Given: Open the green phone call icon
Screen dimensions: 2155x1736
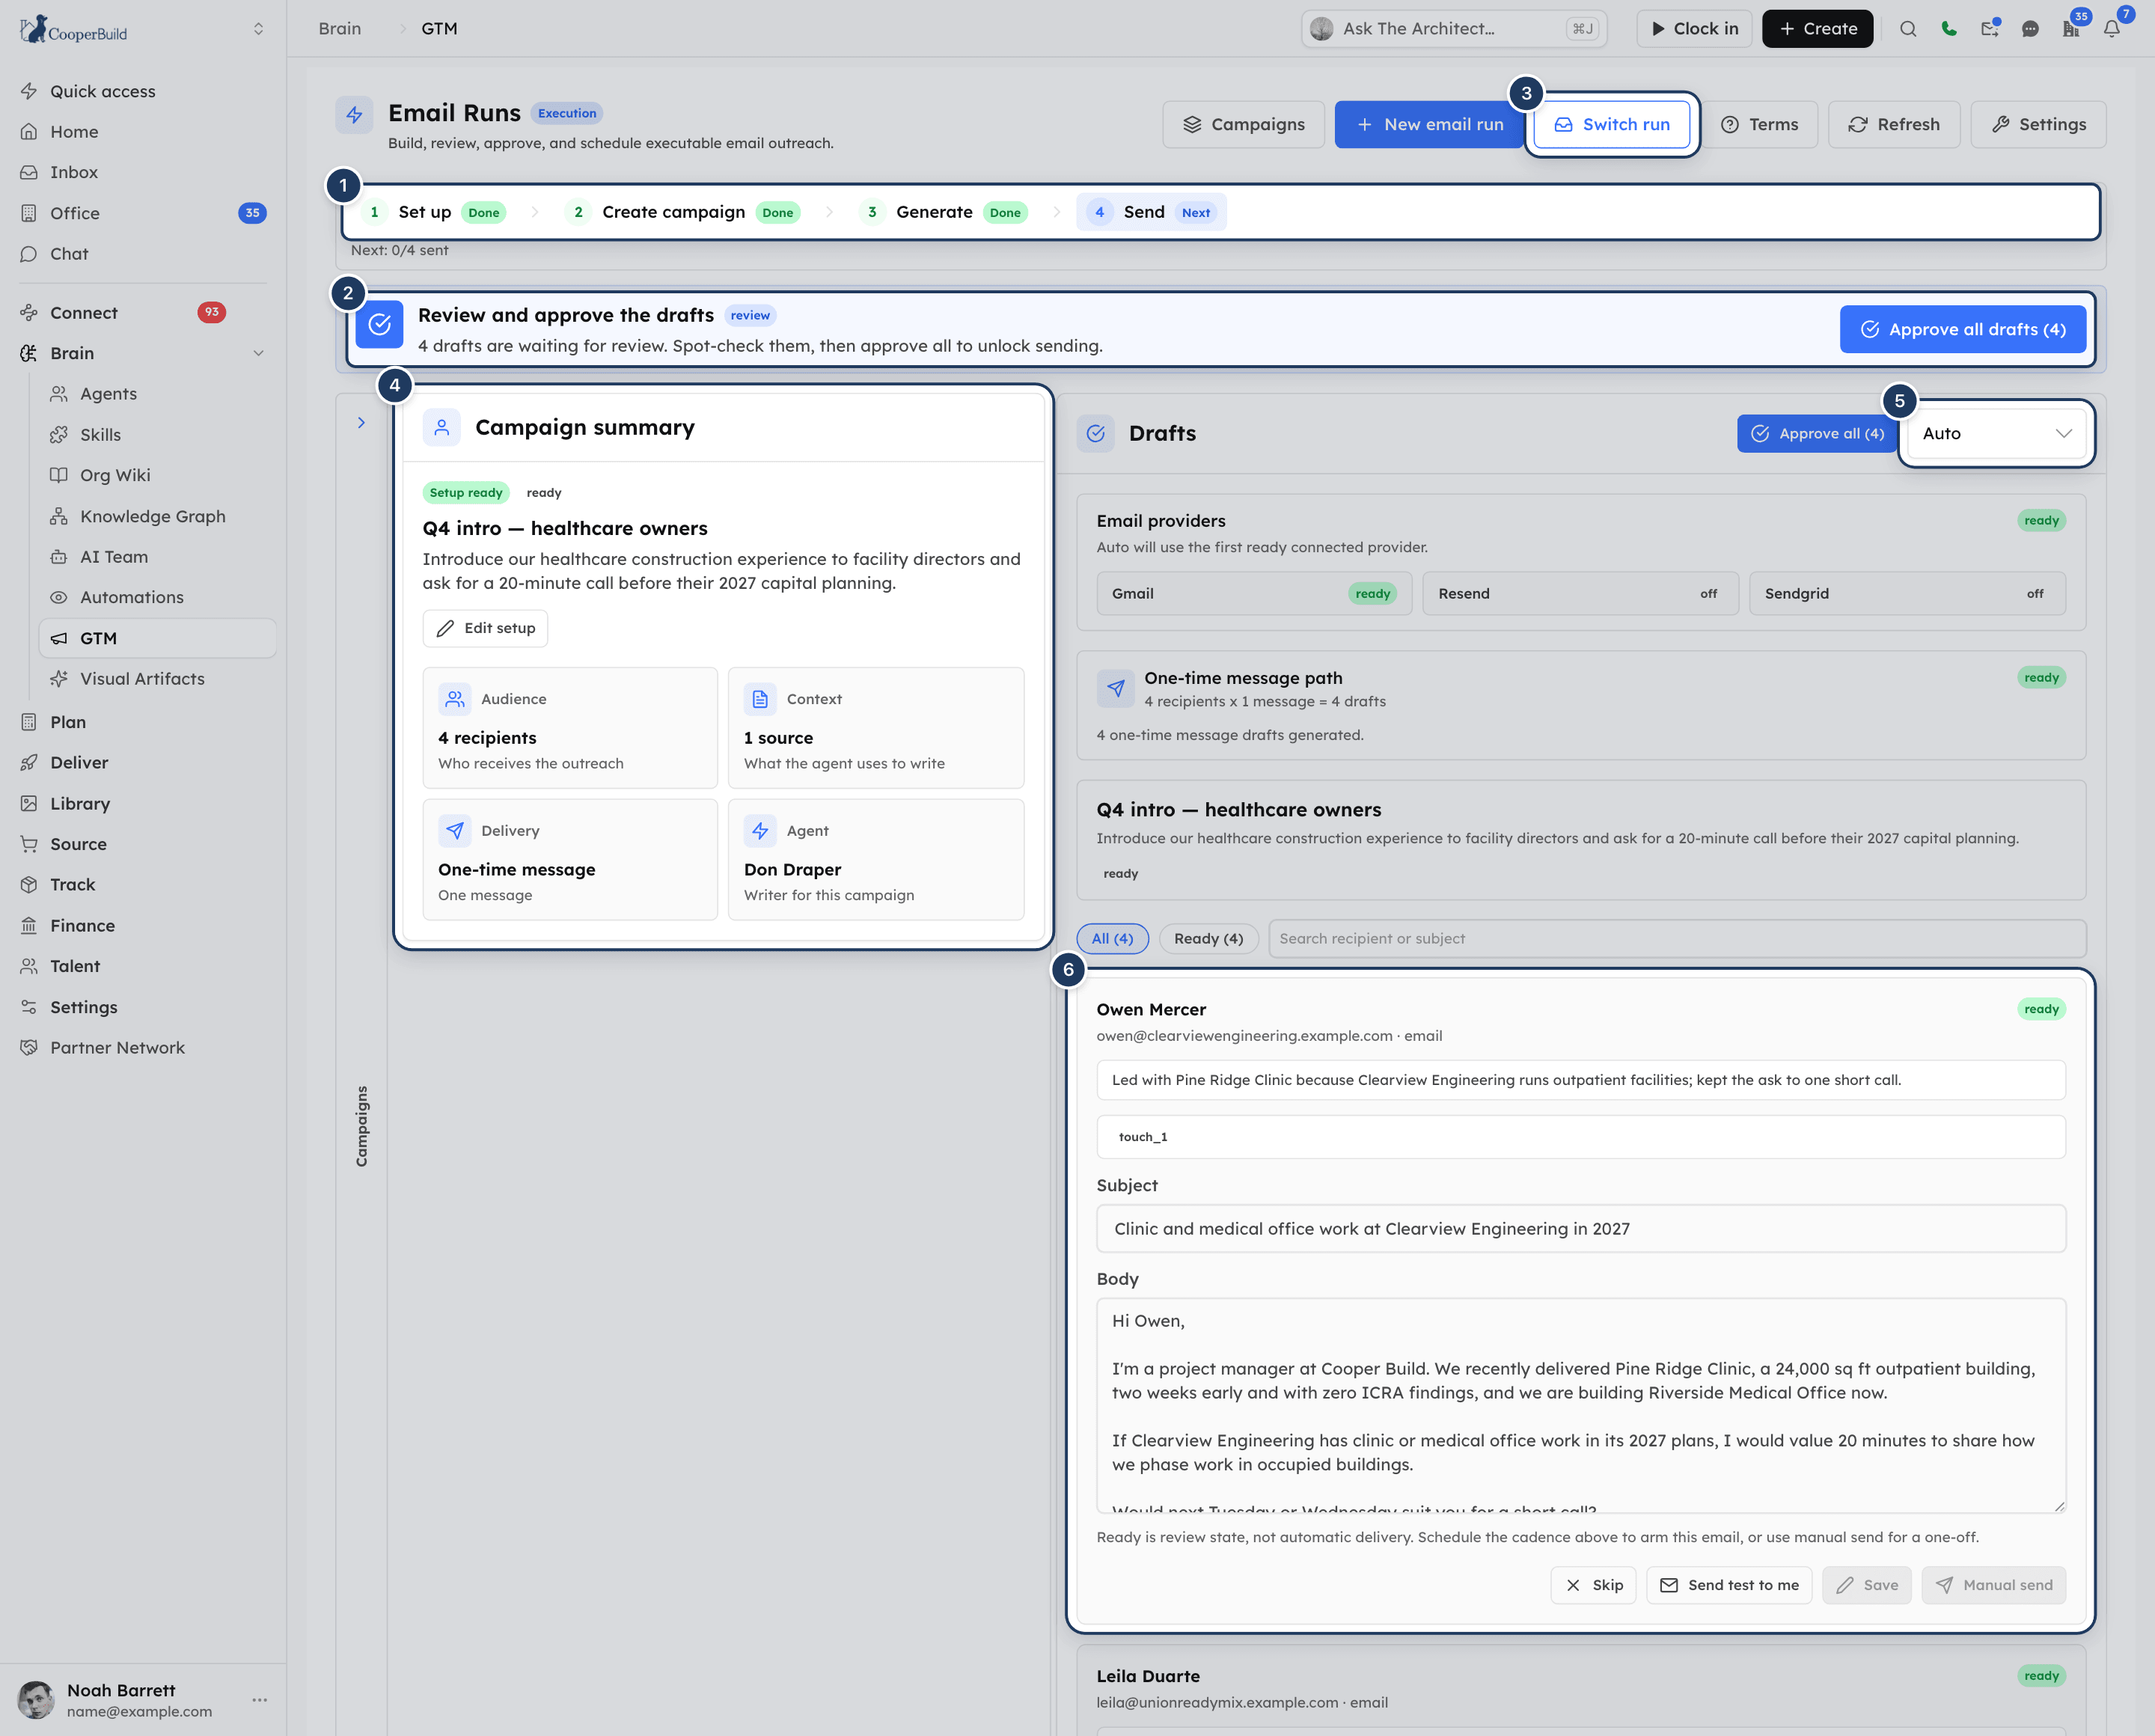Looking at the screenshot, I should tap(1949, 29).
